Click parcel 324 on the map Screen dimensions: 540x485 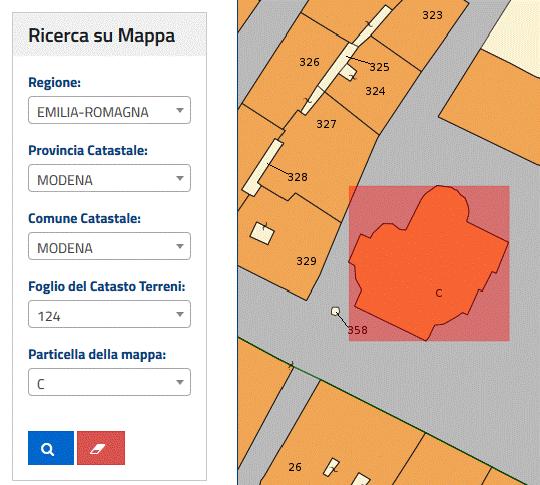coord(375,91)
